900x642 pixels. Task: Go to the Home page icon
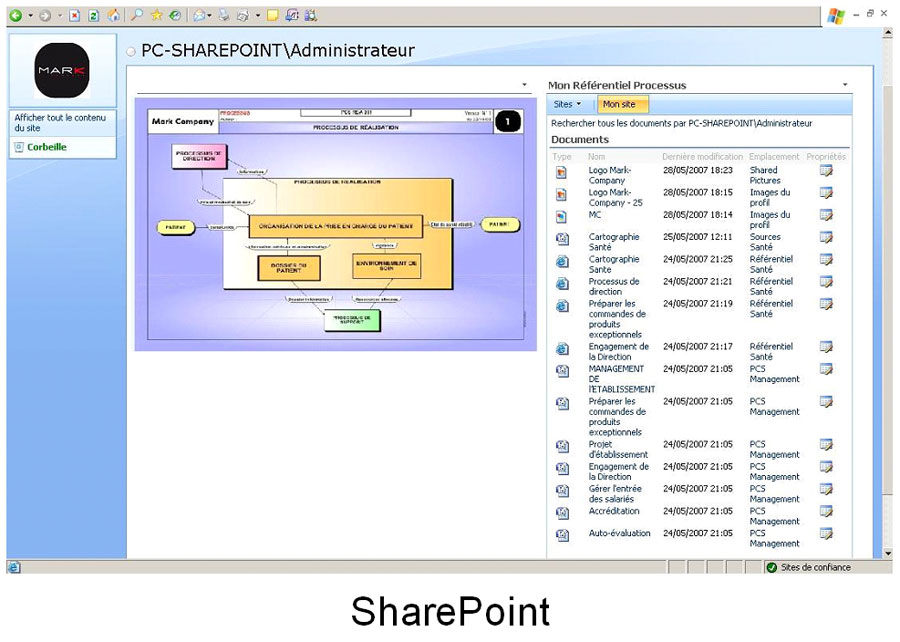tap(114, 15)
